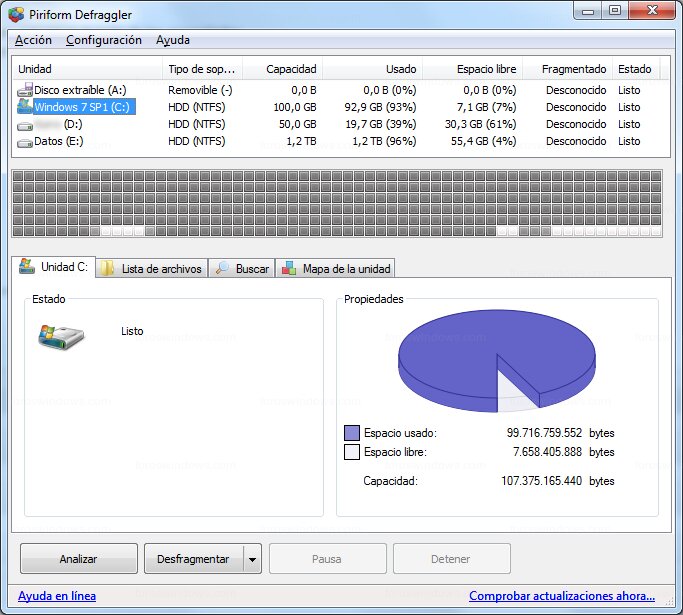
Task: Sort by the Capacidad column header
Action: click(x=283, y=69)
